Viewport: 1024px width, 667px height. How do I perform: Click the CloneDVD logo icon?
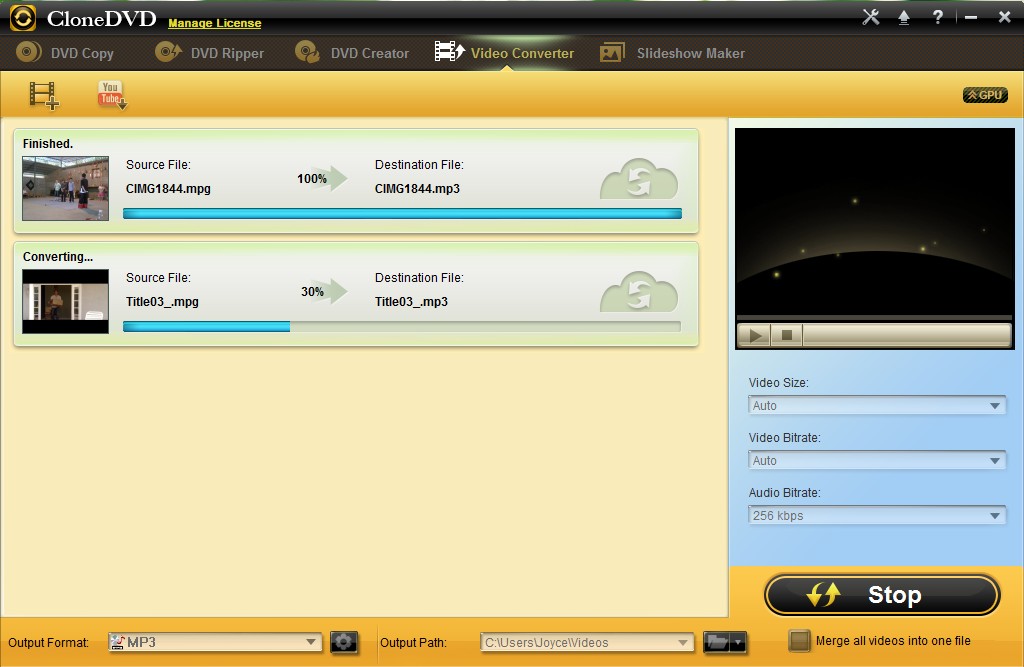click(x=23, y=18)
